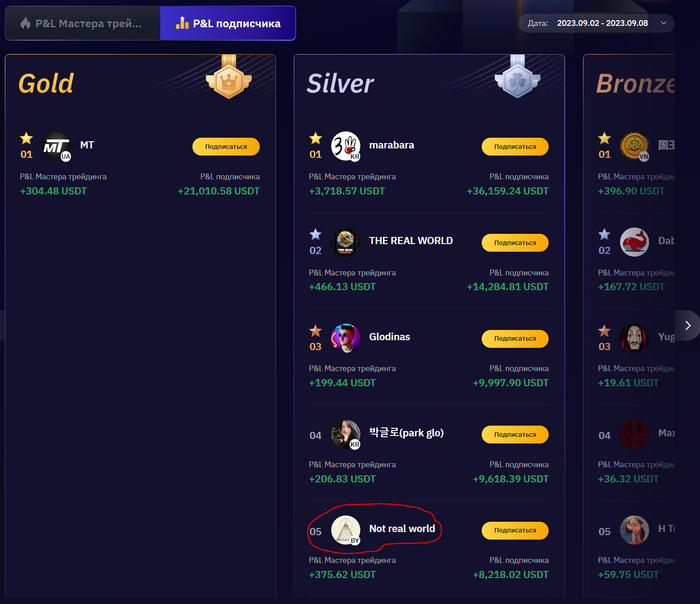
Task: Click Not real world pyramid avatar
Action: [x=346, y=530]
